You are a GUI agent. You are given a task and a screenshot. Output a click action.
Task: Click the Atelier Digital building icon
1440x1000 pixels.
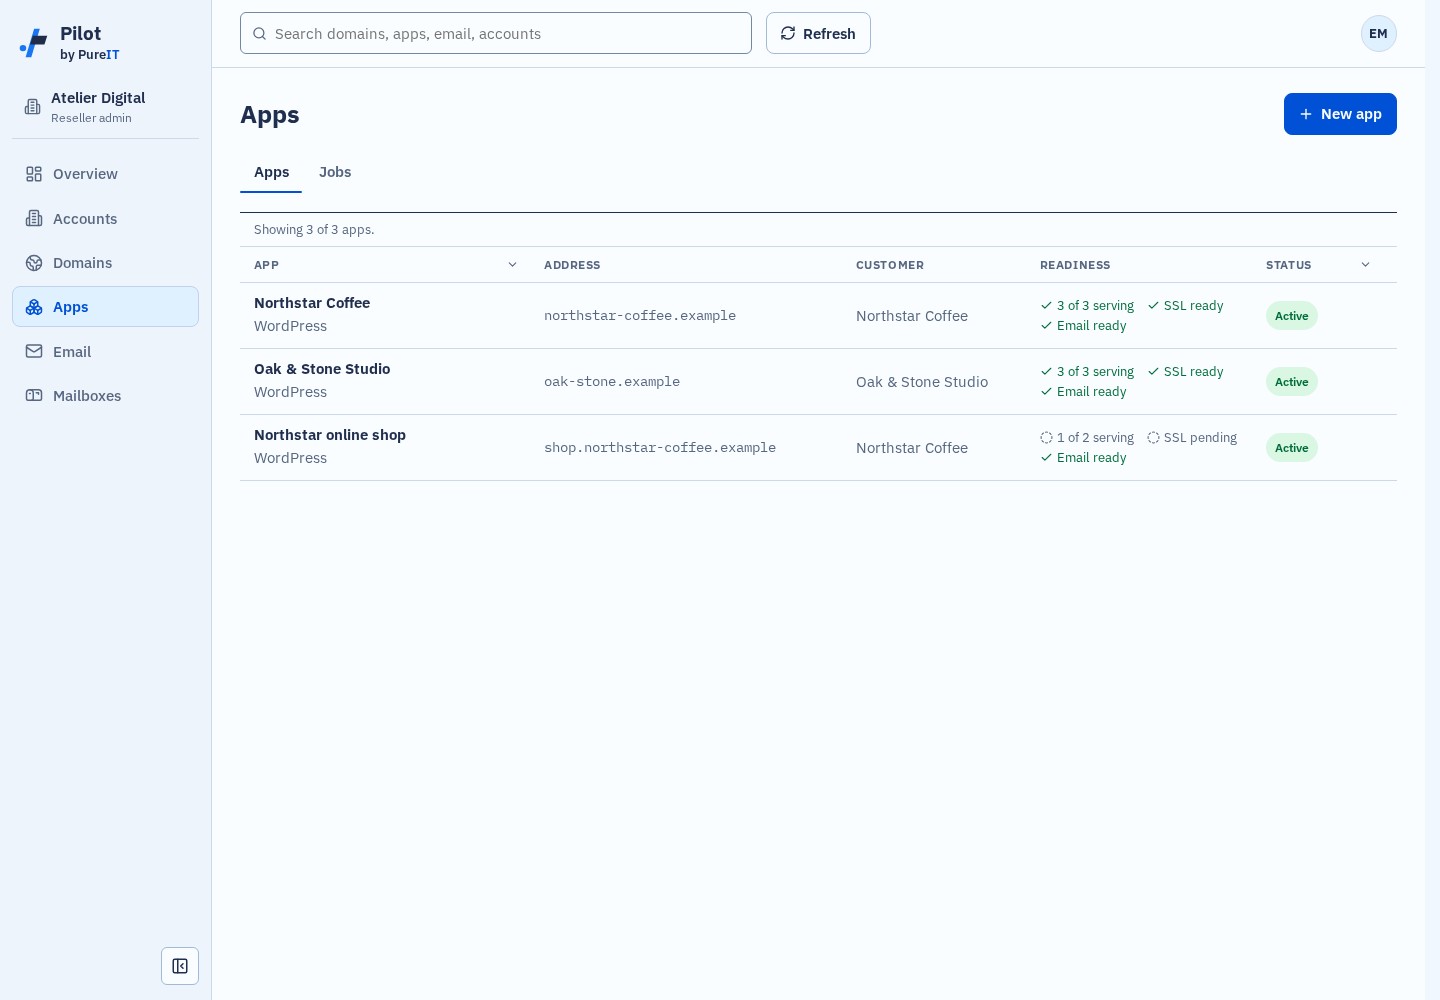point(33,107)
